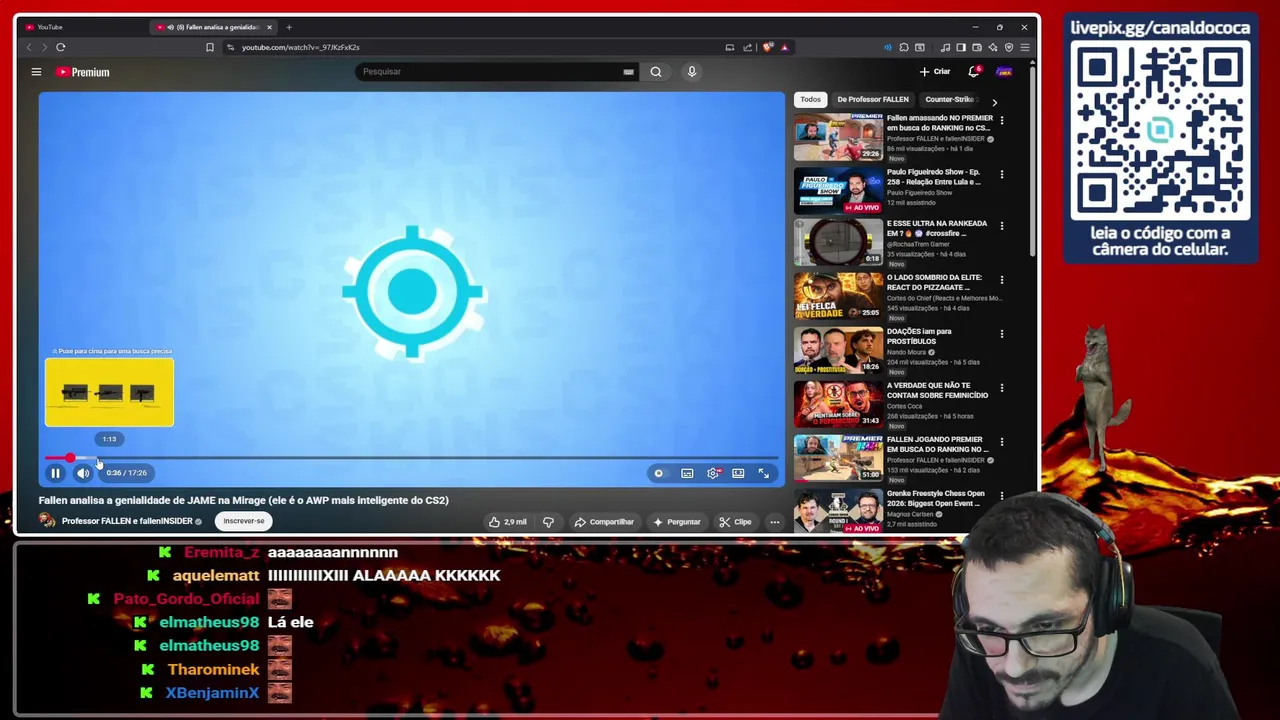Enter fullscreen with the player's fullscreen icon
This screenshot has width=1280, height=720.
click(x=764, y=473)
